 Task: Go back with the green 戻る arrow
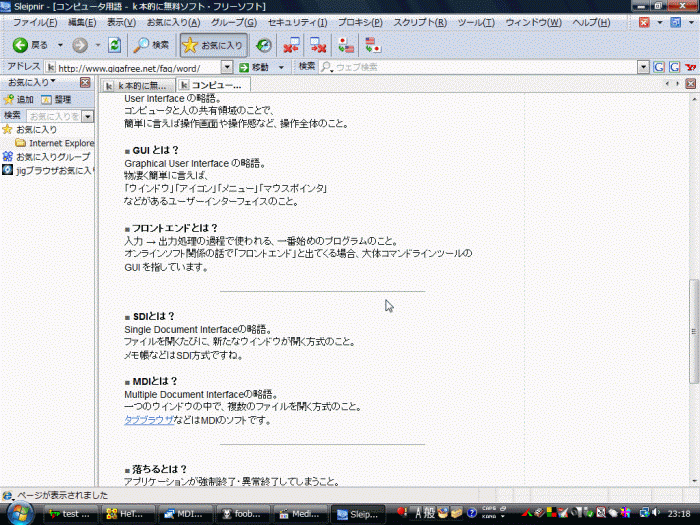[x=30, y=45]
